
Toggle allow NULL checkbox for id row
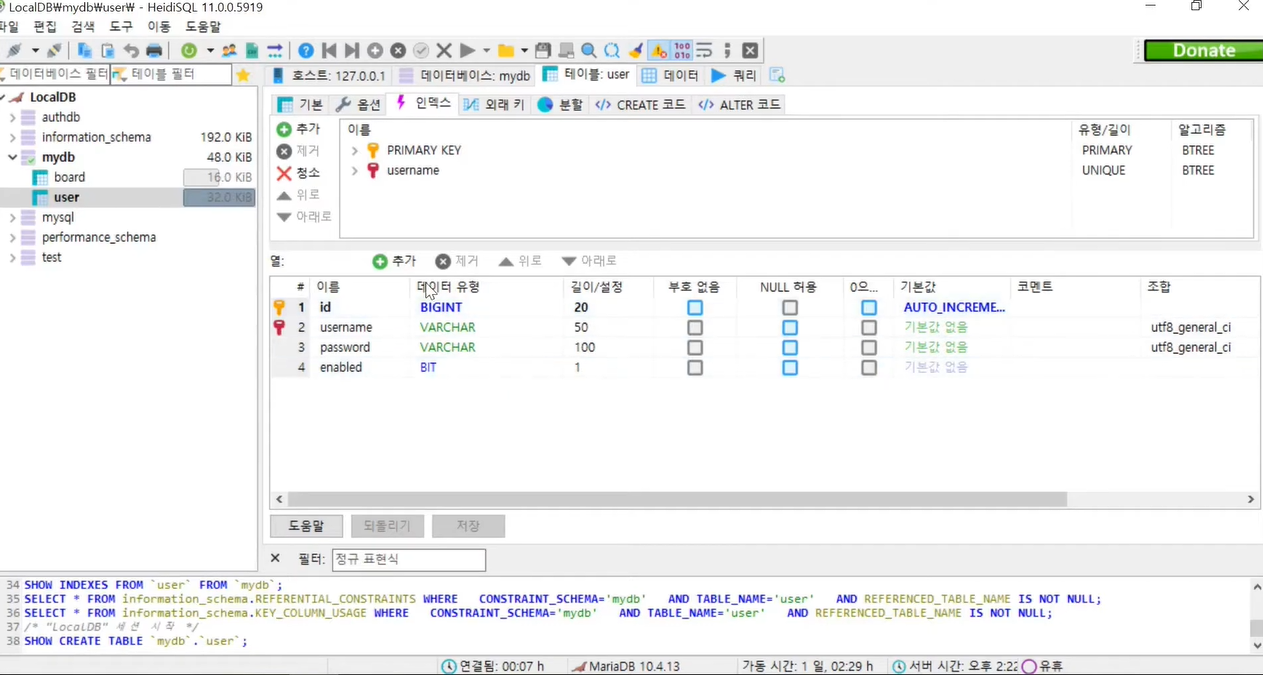pyautogui.click(x=790, y=307)
